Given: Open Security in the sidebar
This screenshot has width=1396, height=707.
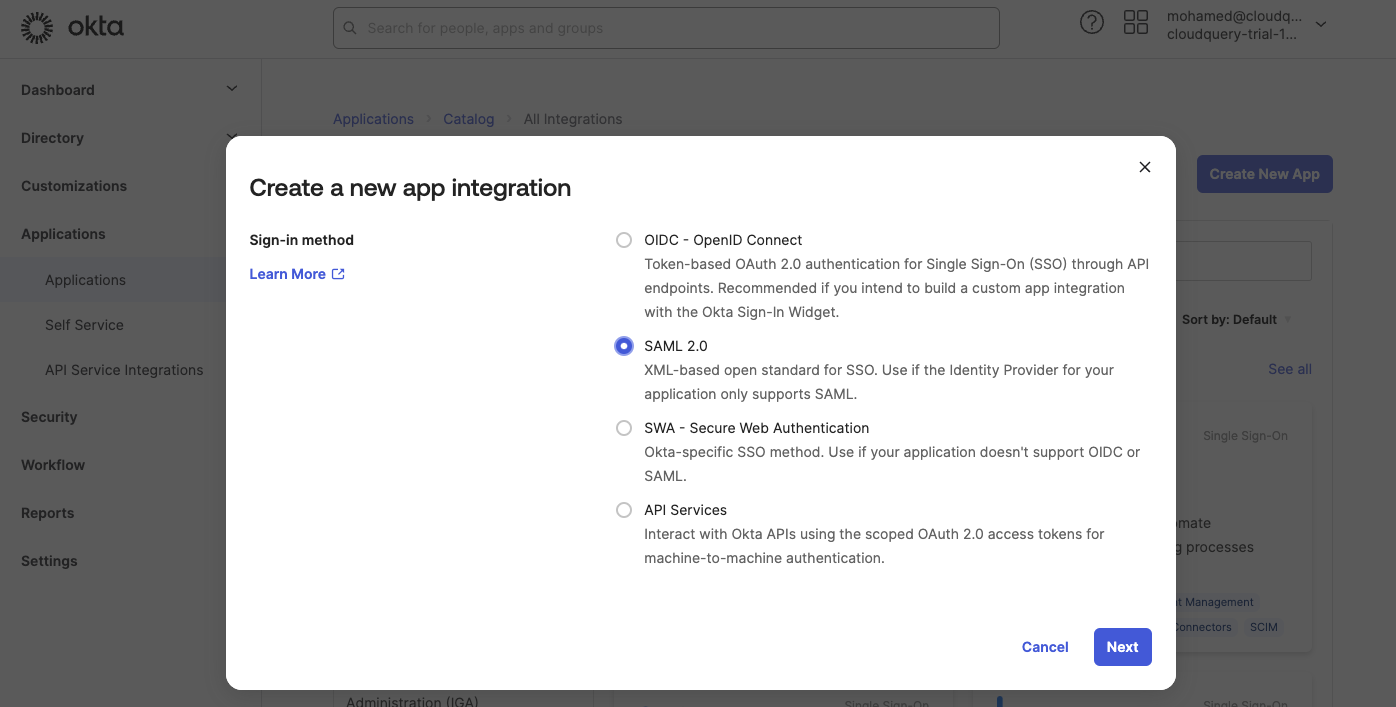Looking at the screenshot, I should (49, 417).
